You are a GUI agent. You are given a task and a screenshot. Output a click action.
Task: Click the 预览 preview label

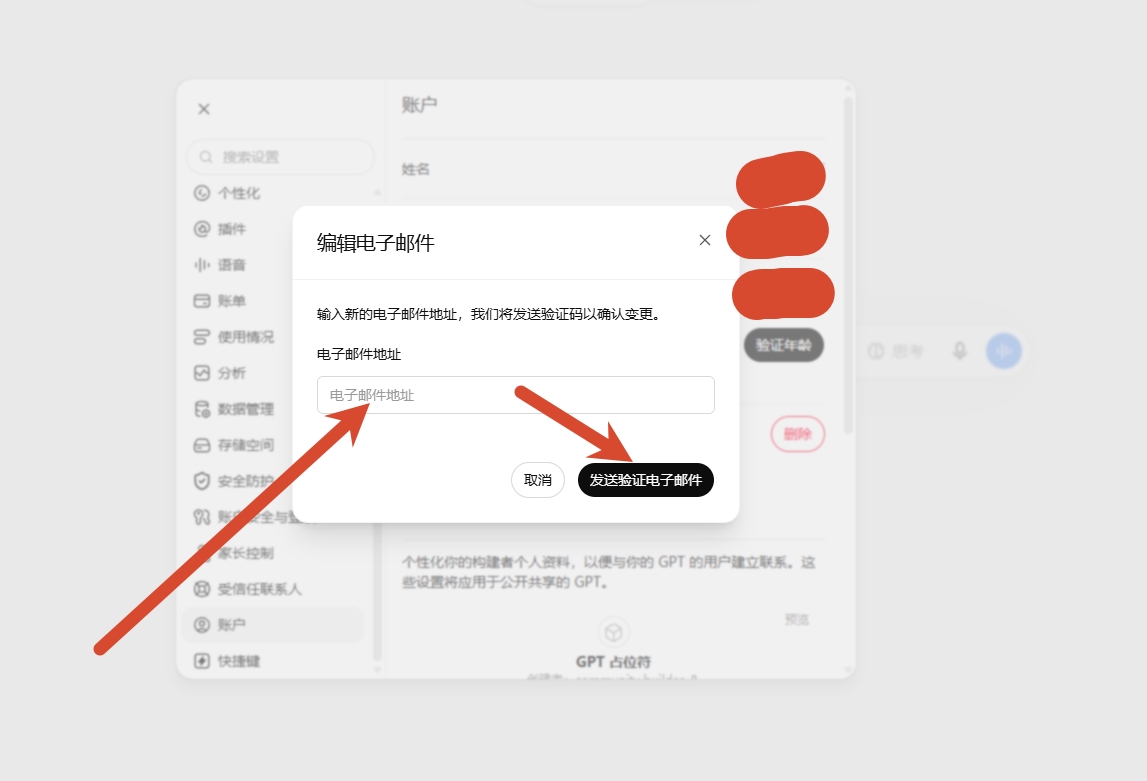click(797, 619)
